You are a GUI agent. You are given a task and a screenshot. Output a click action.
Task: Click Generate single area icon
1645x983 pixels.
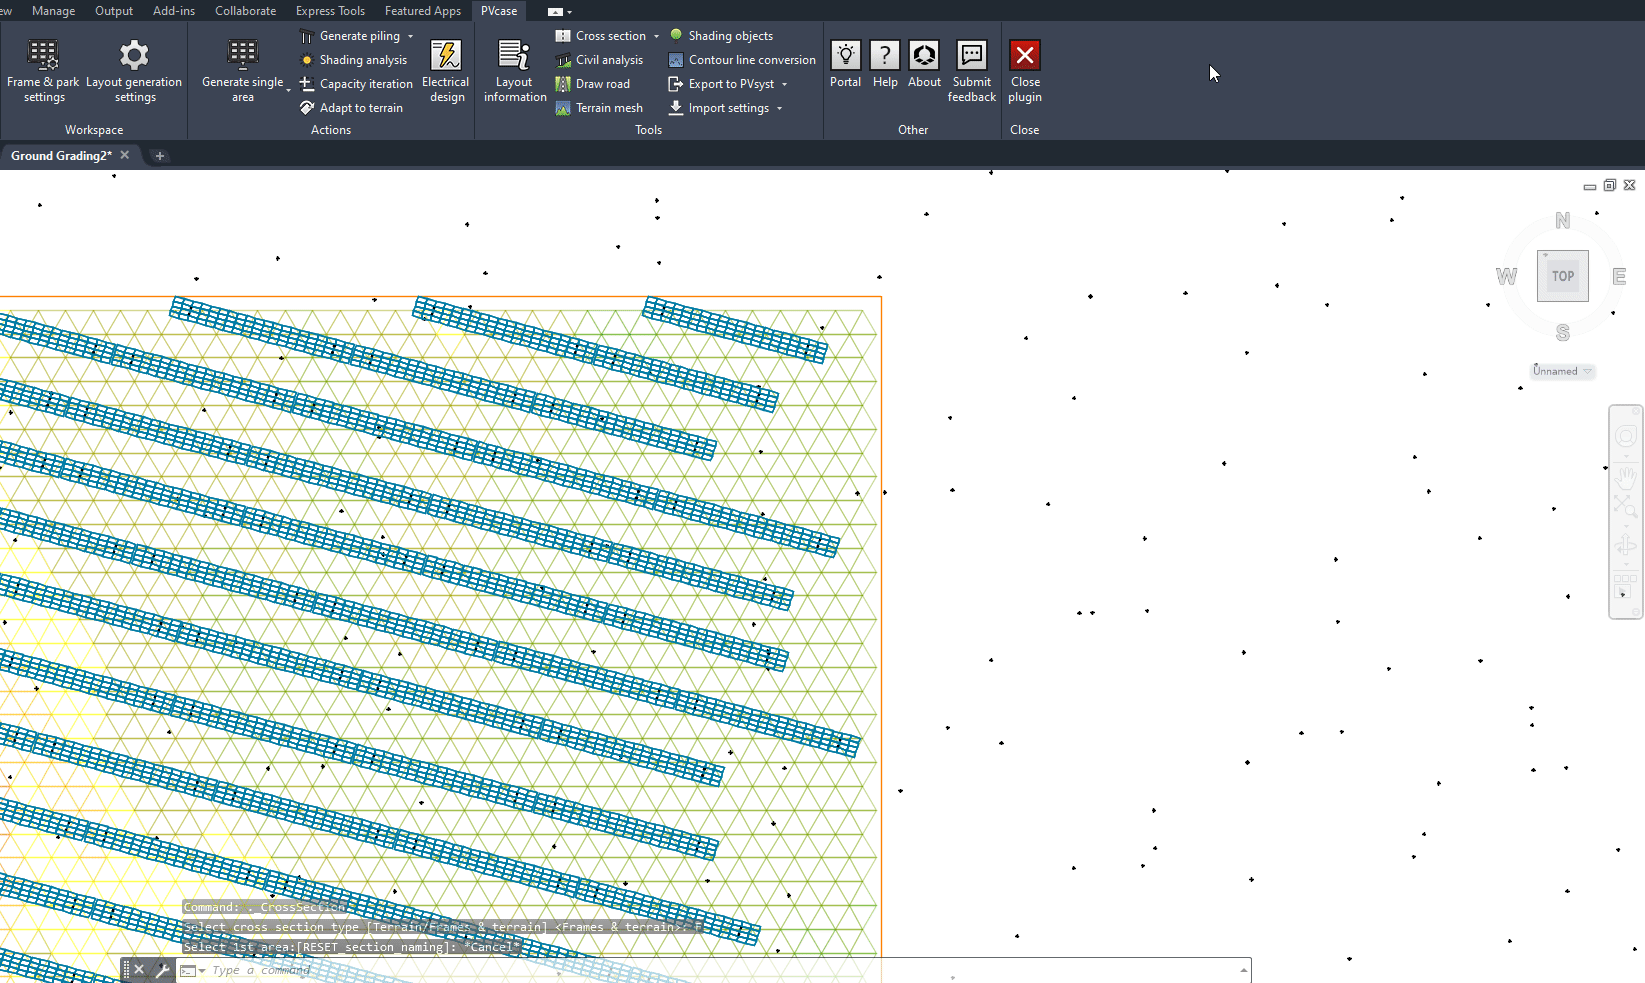[x=243, y=54]
